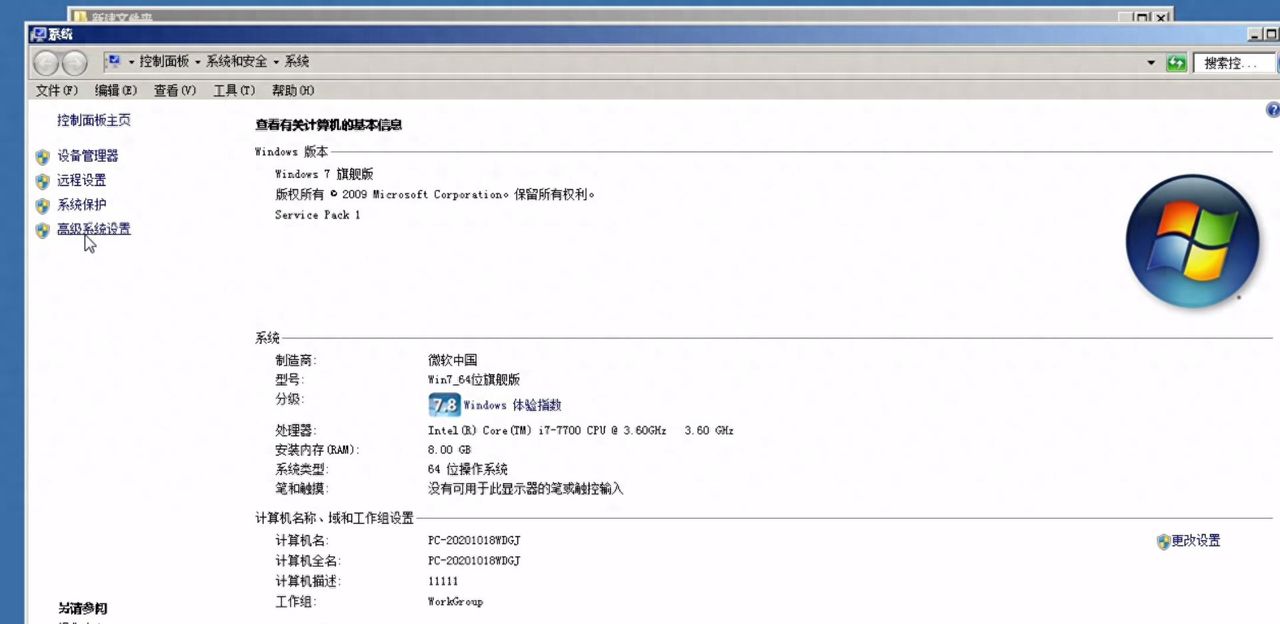Expand the 控制面板 breadcrumb arrow
Viewport: 1280px width, 624px height.
pos(200,62)
